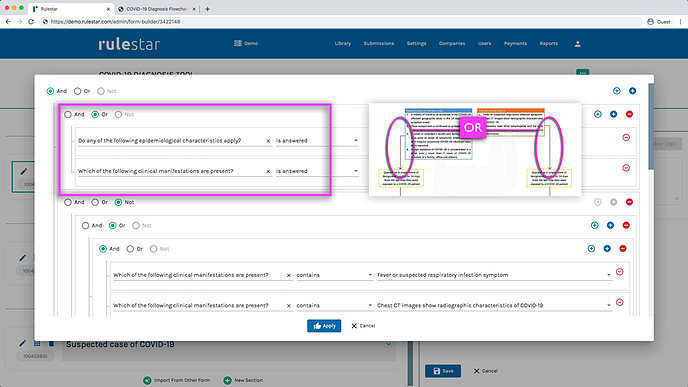Image resolution: width=688 pixels, height=387 pixels.
Task: Open the 'is answered' dropdown for the clinical manifestations question
Action: [x=317, y=171]
